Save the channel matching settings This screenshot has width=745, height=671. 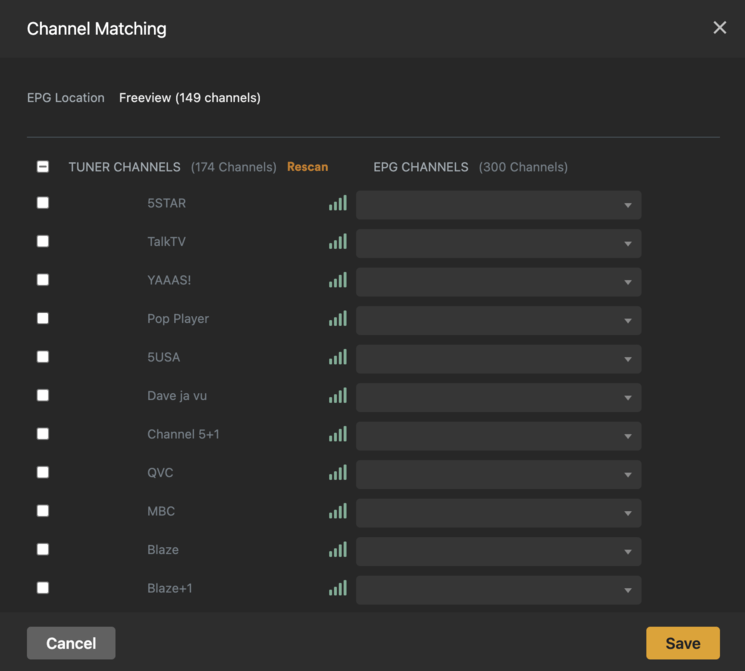tap(682, 643)
